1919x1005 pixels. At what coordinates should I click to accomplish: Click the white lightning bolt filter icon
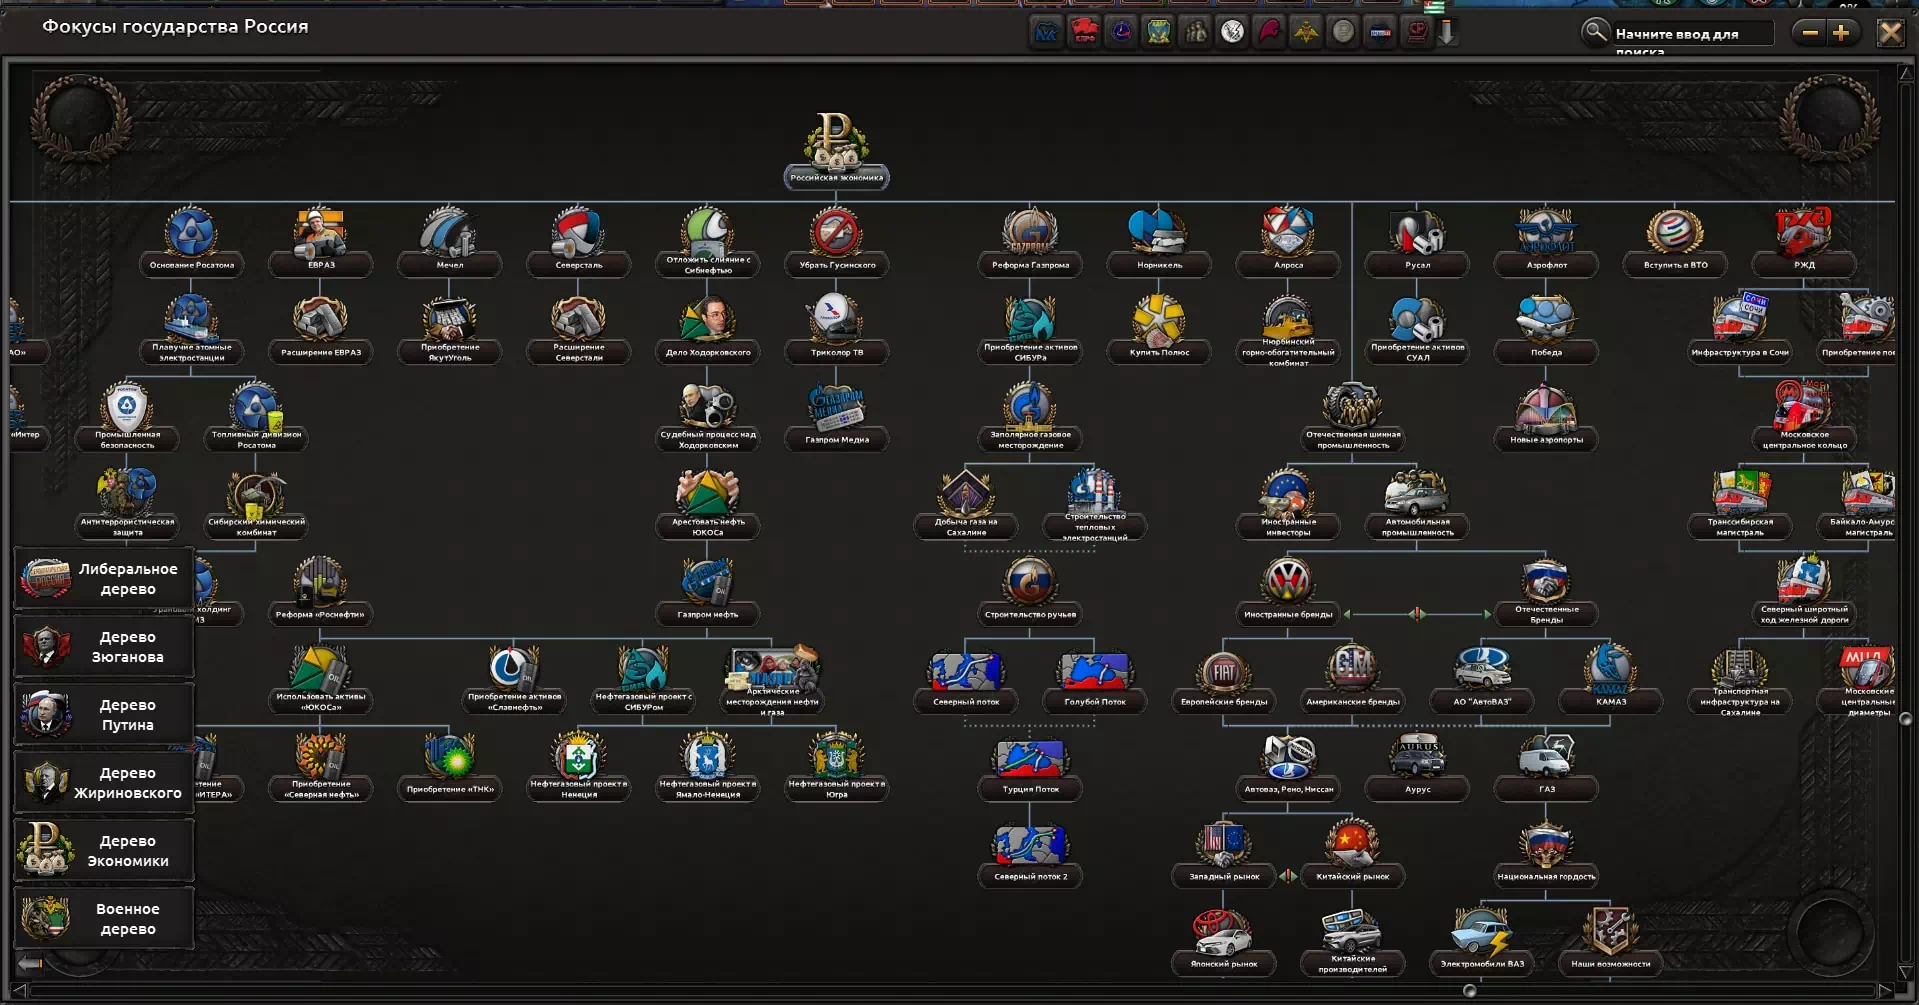(x=1232, y=32)
